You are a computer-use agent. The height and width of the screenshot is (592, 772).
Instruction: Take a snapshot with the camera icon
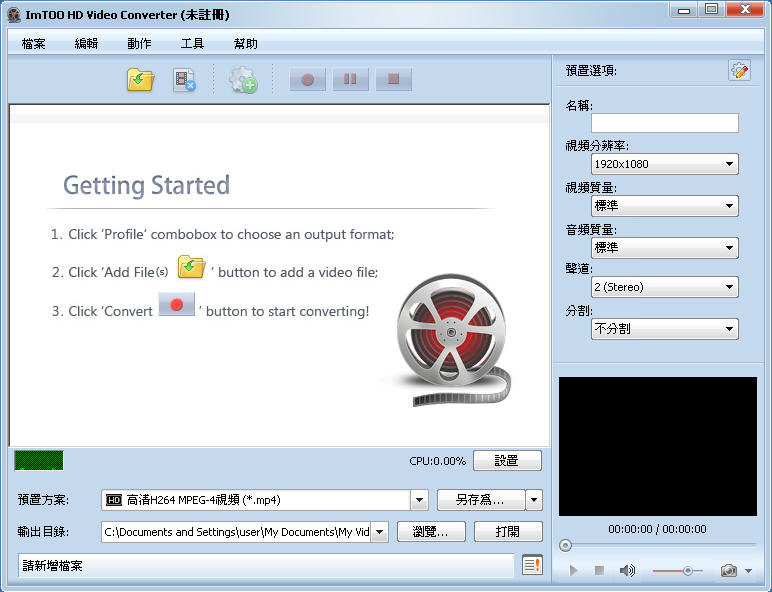click(729, 570)
